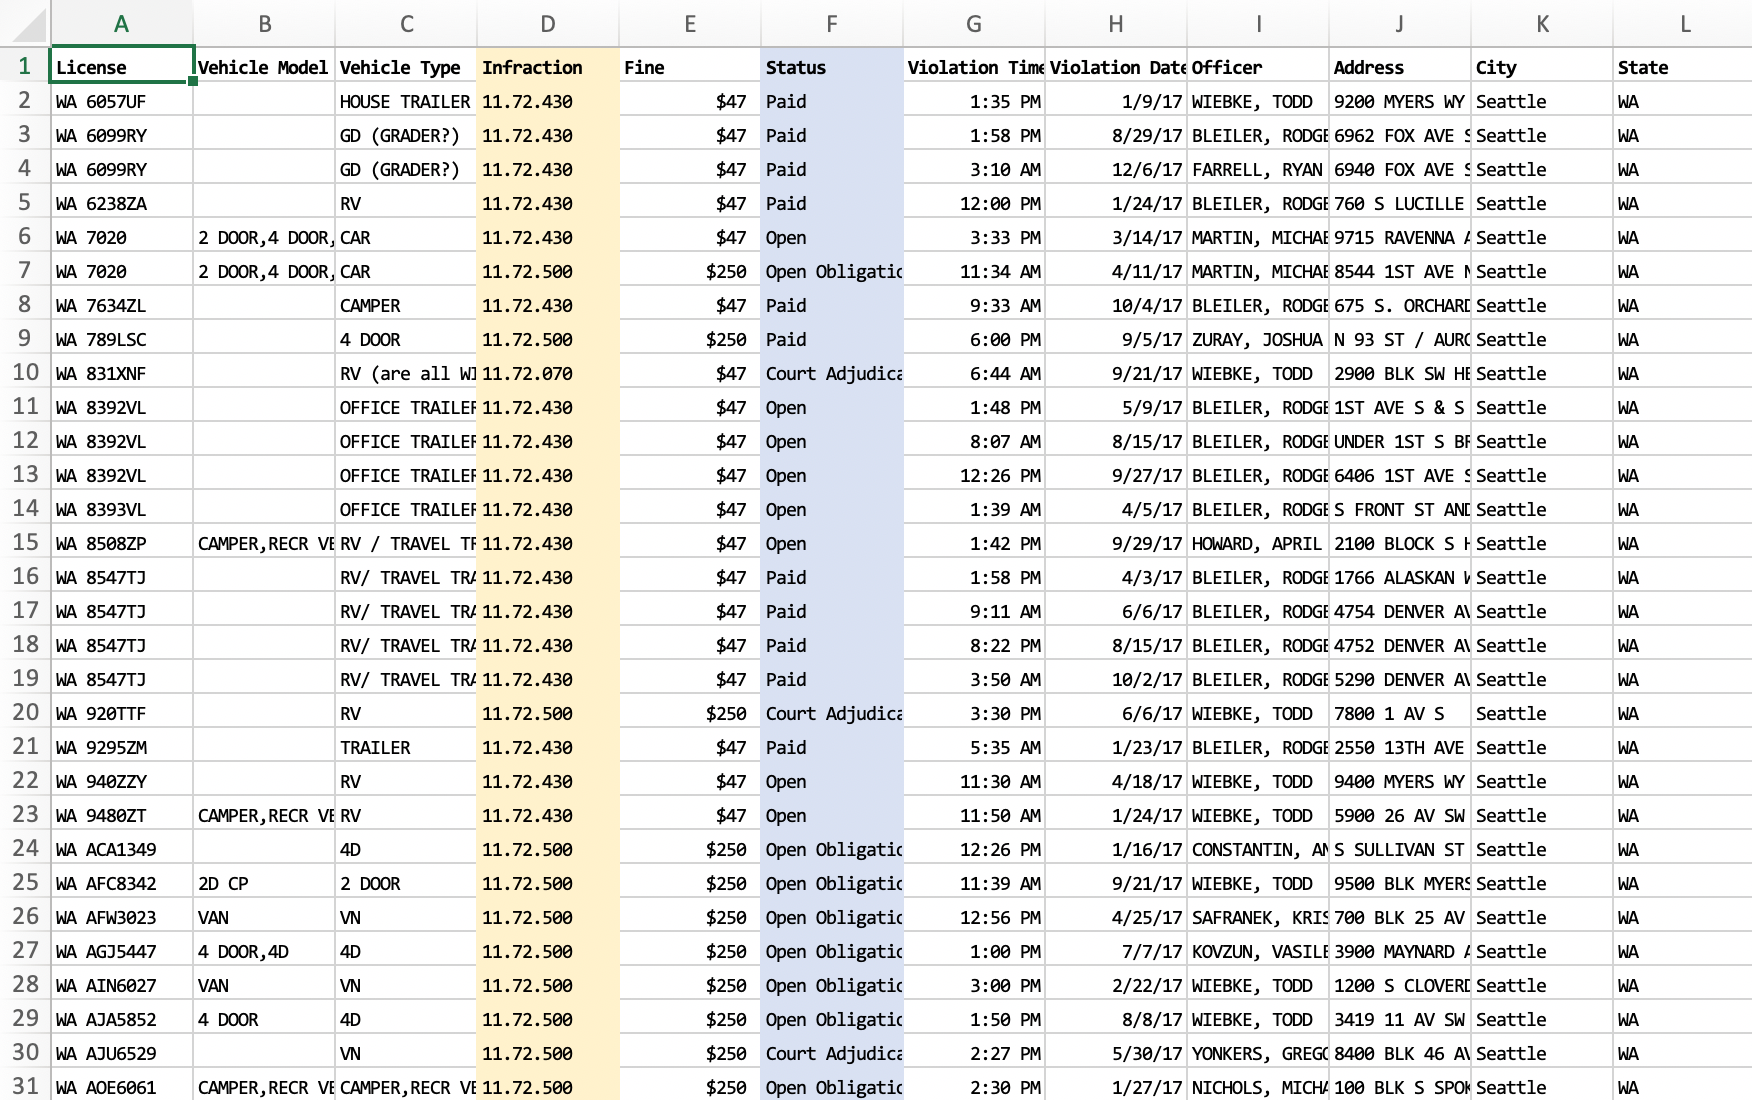Select YONKERS officer cell
This screenshot has width=1752, height=1100.
click(1257, 1053)
